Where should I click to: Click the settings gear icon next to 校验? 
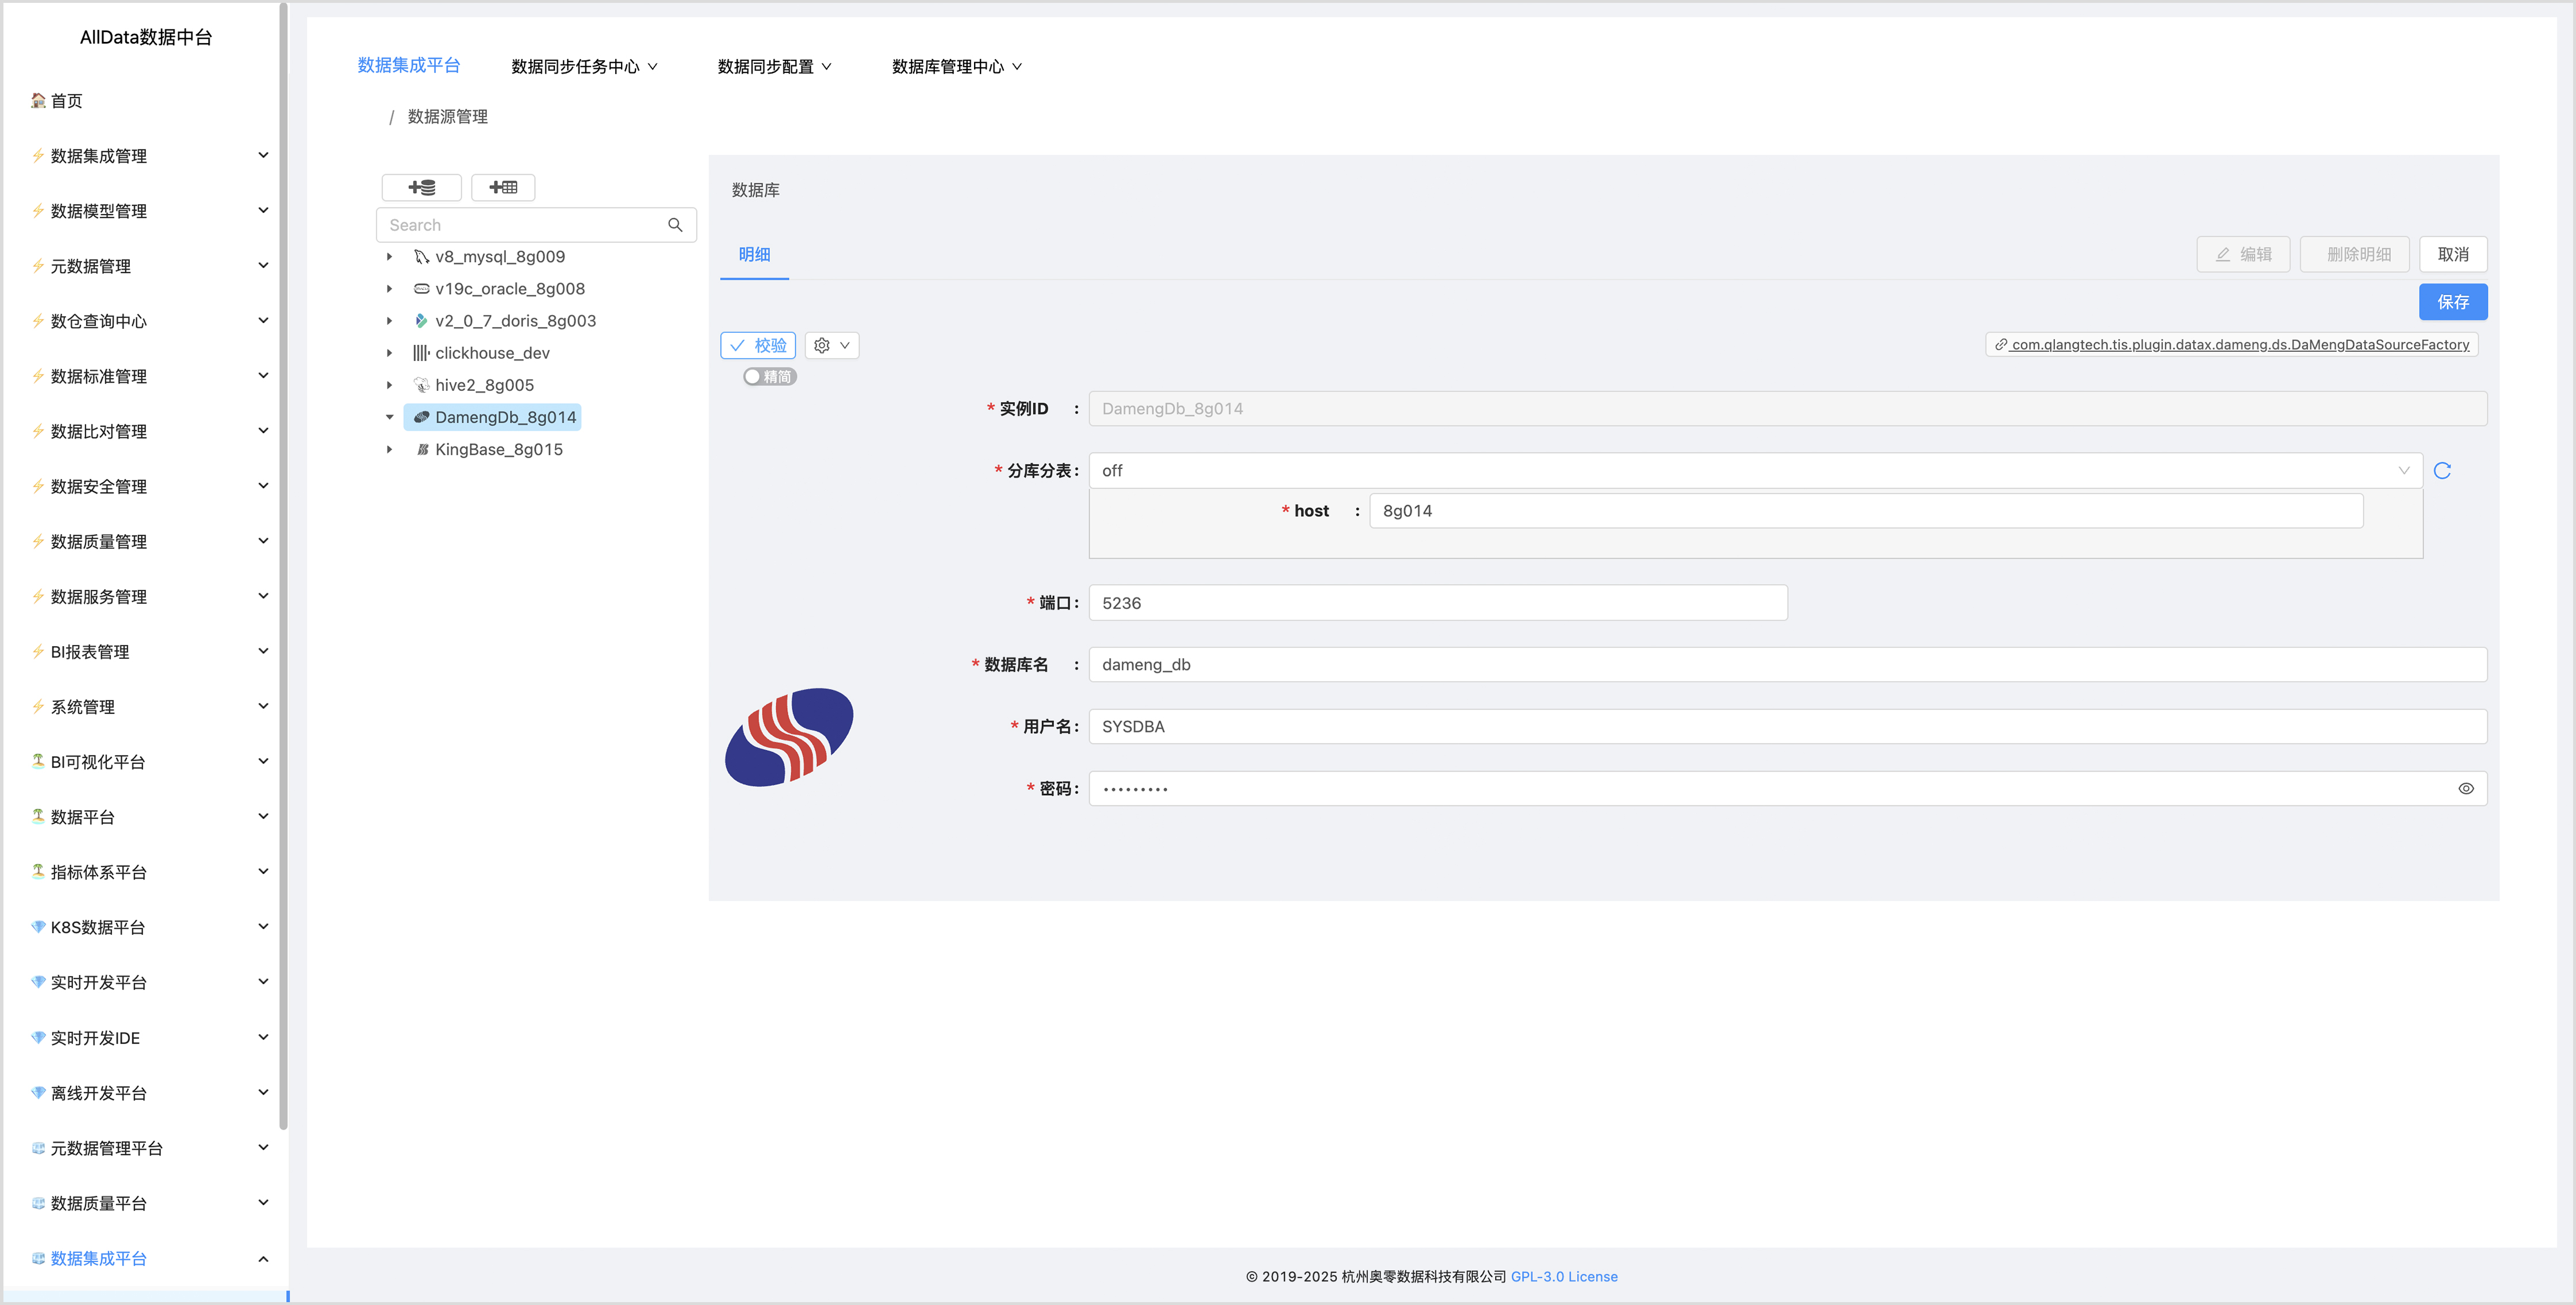pos(822,345)
